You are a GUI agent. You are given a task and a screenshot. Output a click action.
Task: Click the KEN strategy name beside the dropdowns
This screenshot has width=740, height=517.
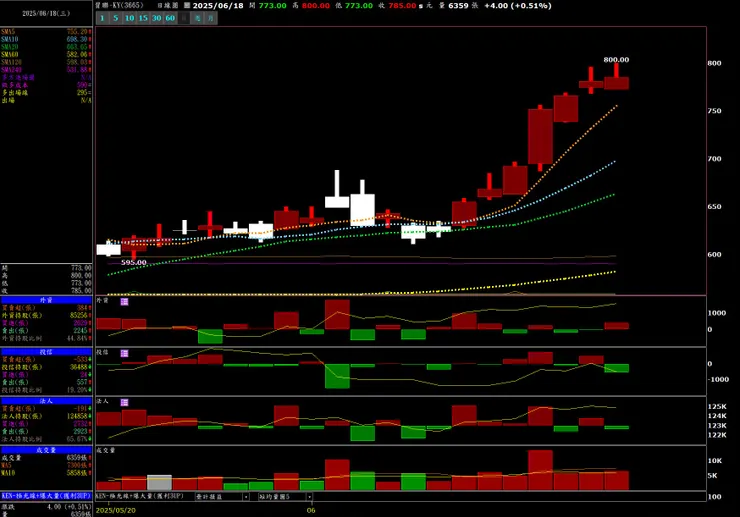coord(139,497)
